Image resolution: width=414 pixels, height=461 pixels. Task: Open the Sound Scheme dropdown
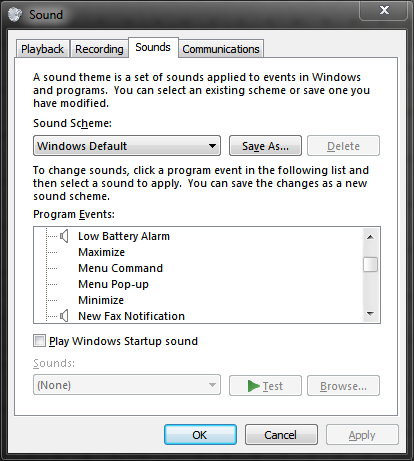point(127,146)
